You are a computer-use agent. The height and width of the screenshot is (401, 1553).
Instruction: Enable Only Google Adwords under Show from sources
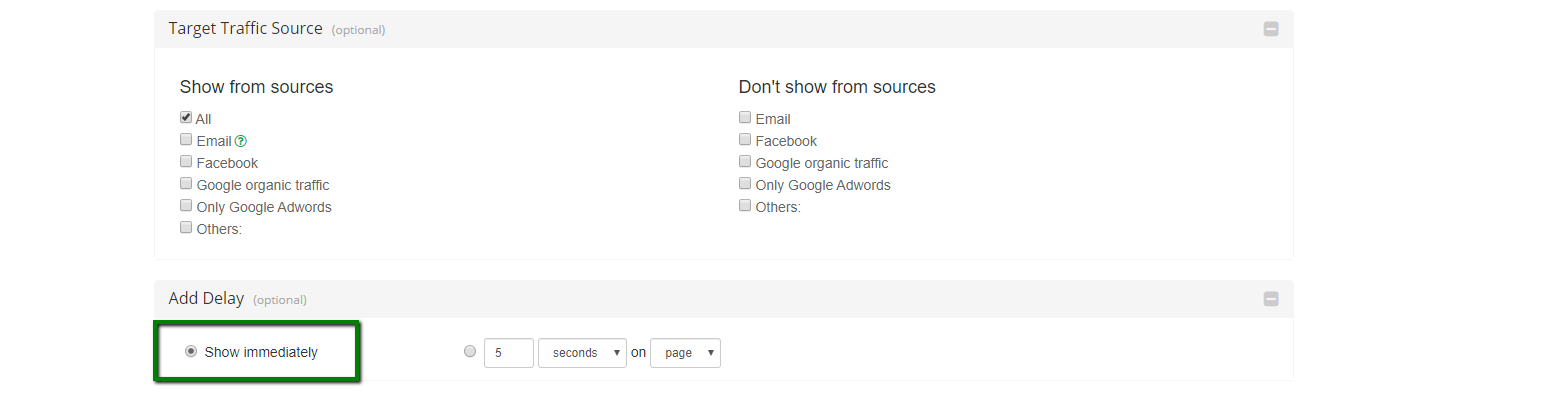click(x=186, y=206)
